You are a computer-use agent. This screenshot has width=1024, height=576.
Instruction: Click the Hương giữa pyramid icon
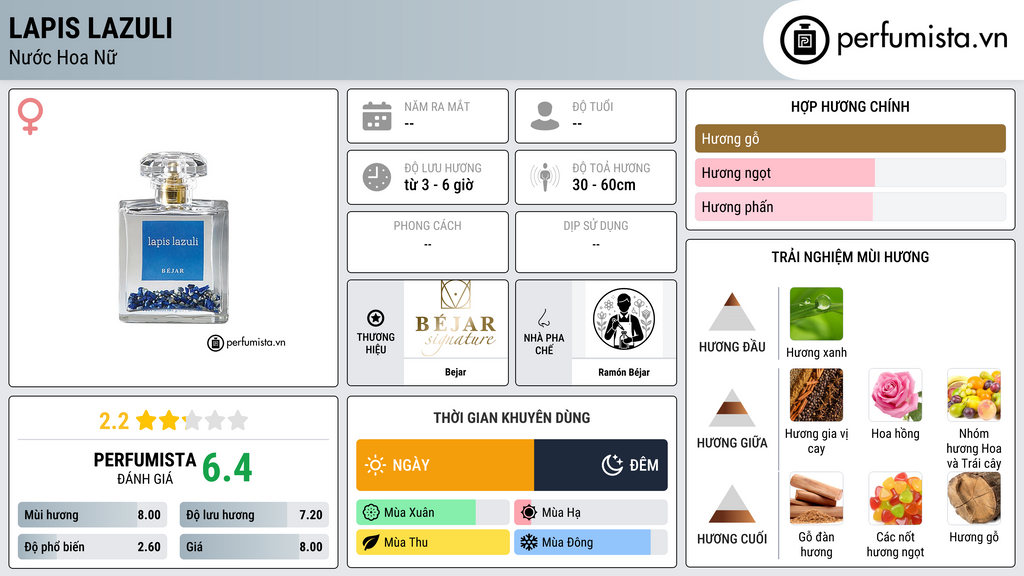[732, 408]
